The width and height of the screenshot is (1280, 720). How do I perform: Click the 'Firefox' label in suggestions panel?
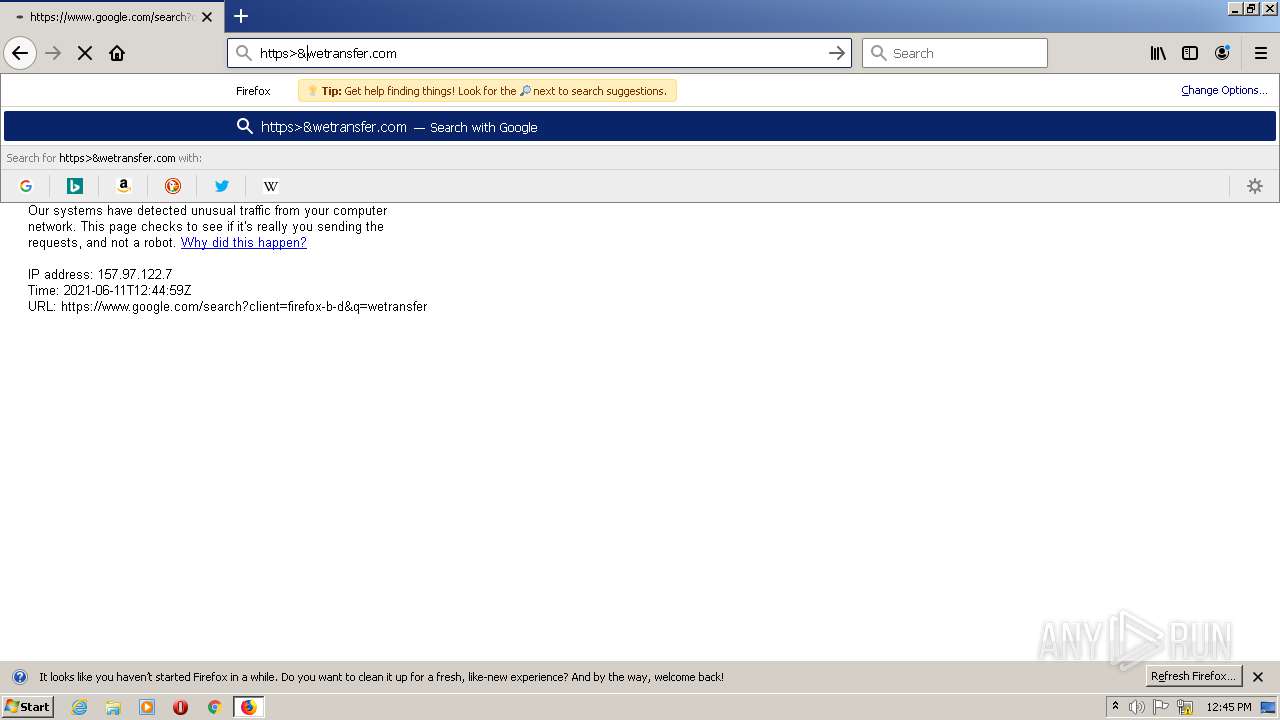(x=253, y=90)
